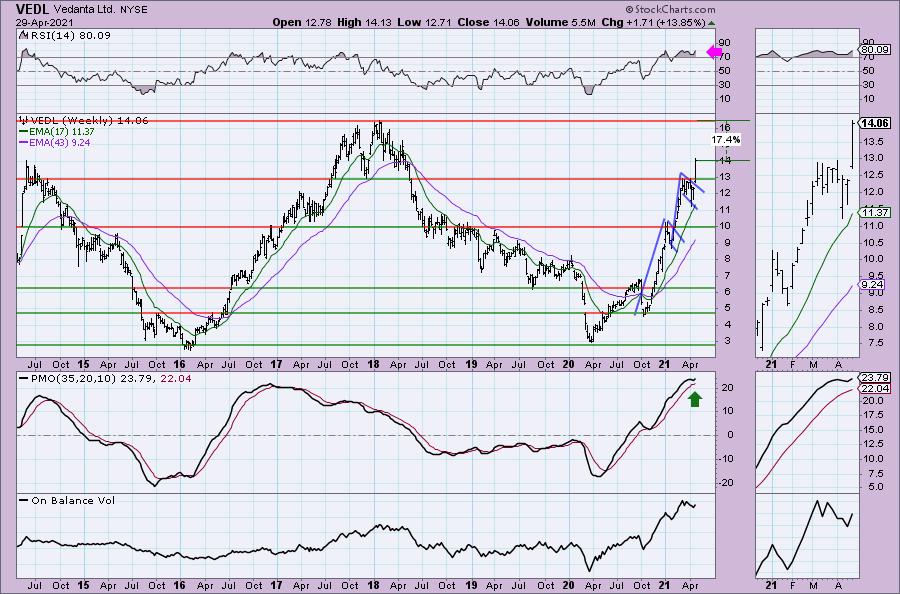Image resolution: width=900 pixels, height=594 pixels.
Task: Click the 13.5 price level on zoom panel
Action: pyautogui.click(x=875, y=142)
